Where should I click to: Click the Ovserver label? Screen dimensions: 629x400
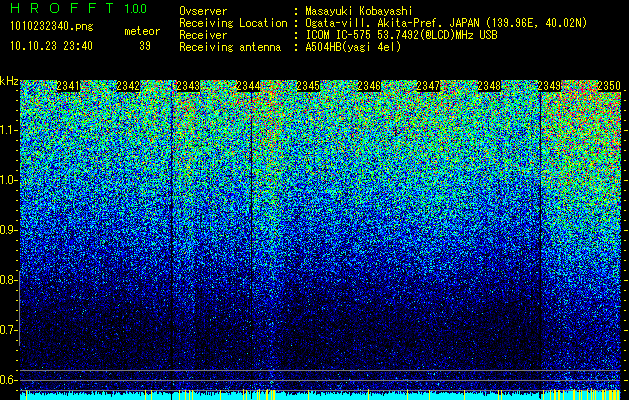[203, 12]
